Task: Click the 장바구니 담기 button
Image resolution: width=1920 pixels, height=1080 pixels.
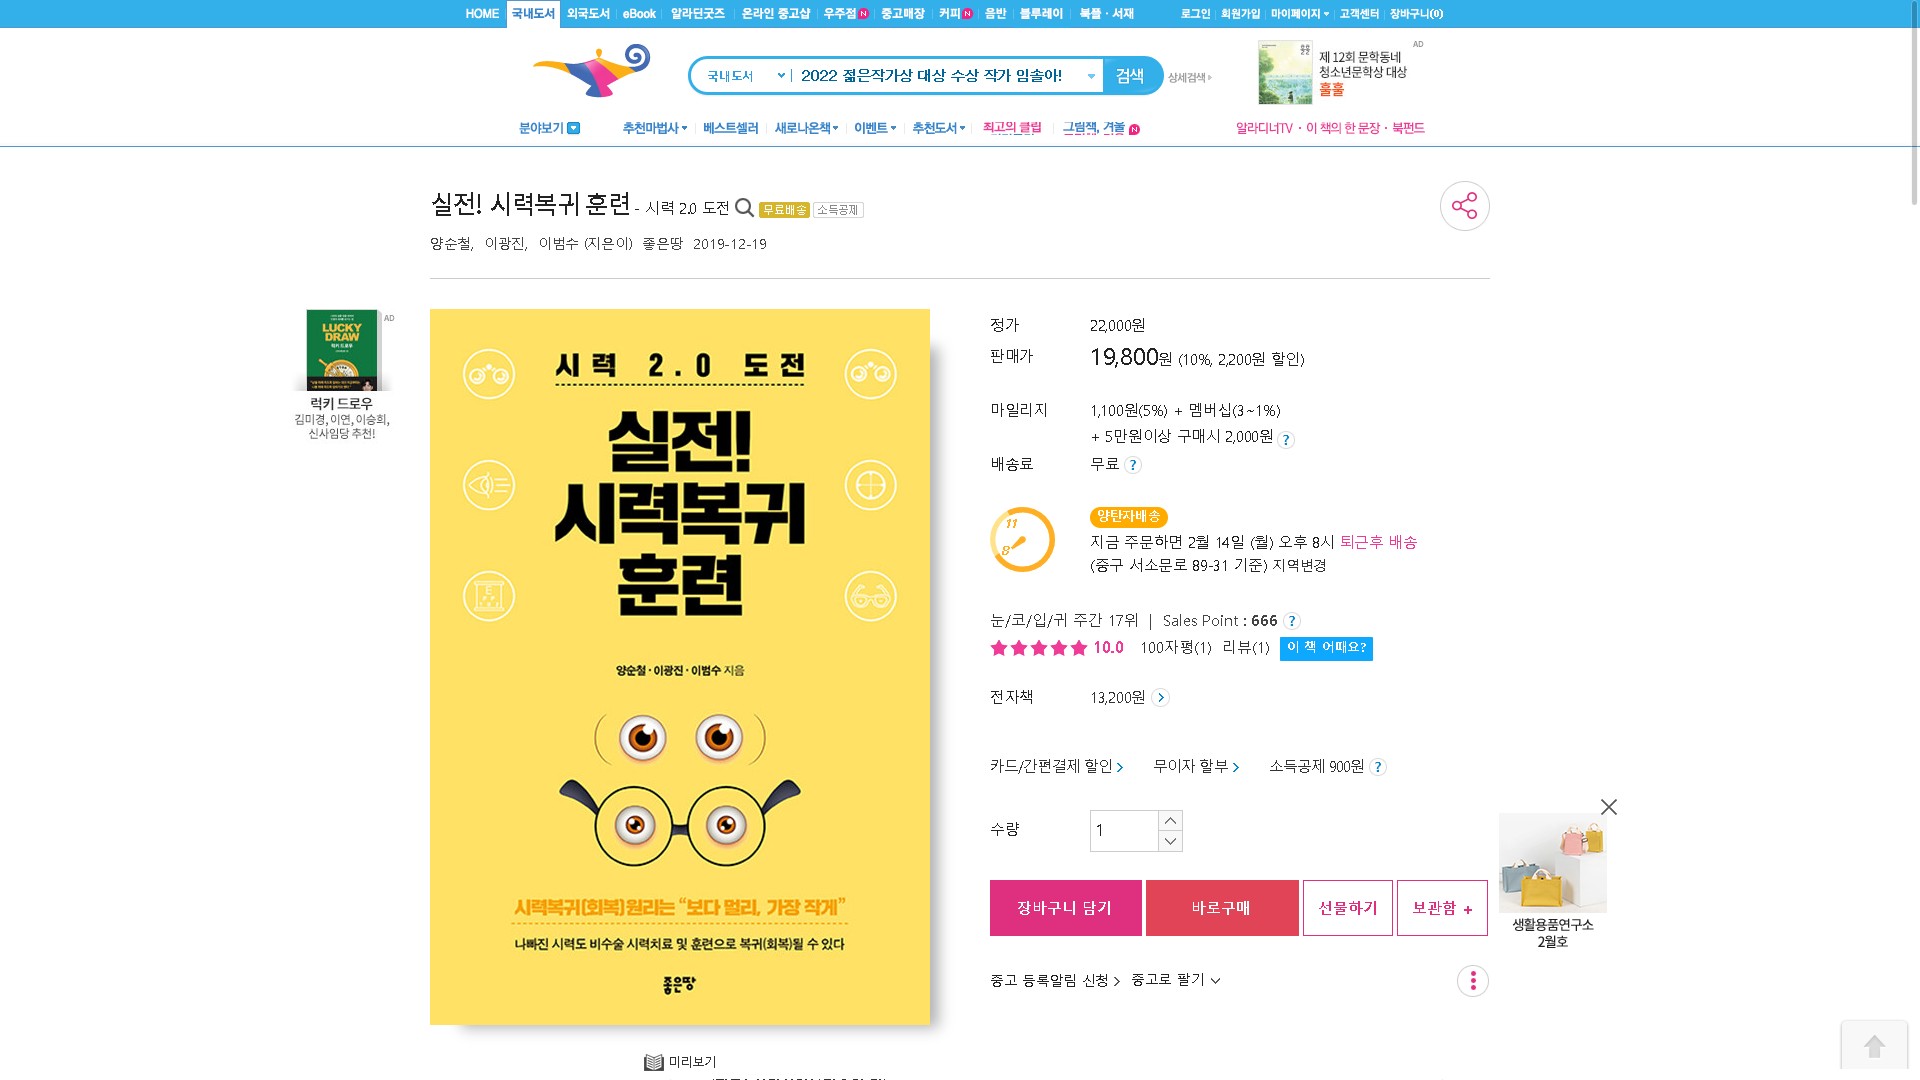Action: [1065, 908]
